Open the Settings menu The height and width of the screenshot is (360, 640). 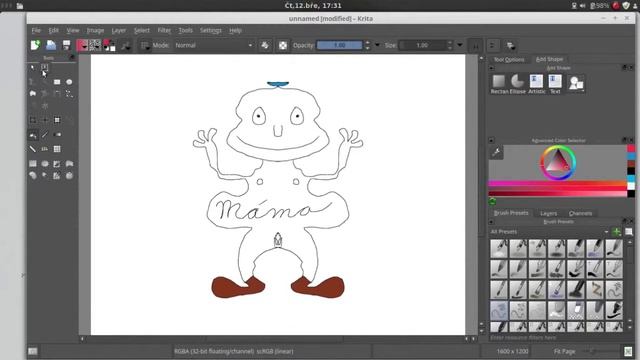point(211,30)
